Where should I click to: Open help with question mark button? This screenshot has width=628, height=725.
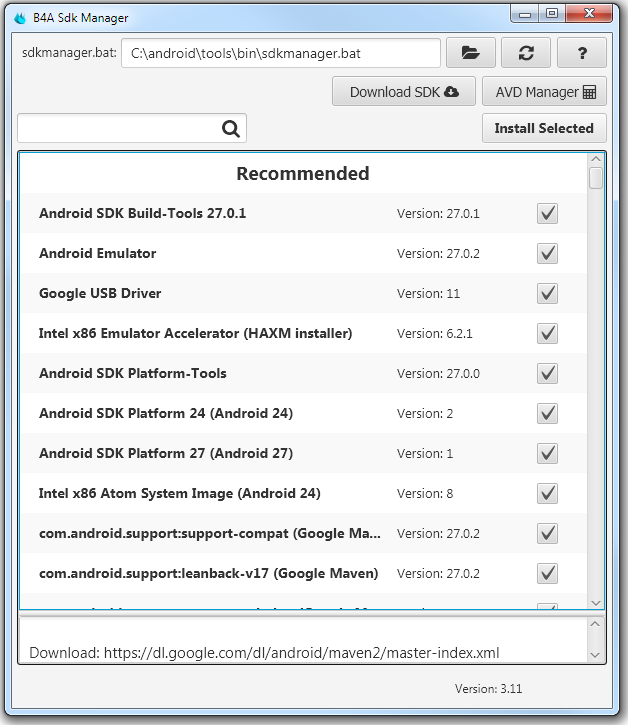click(x=582, y=53)
